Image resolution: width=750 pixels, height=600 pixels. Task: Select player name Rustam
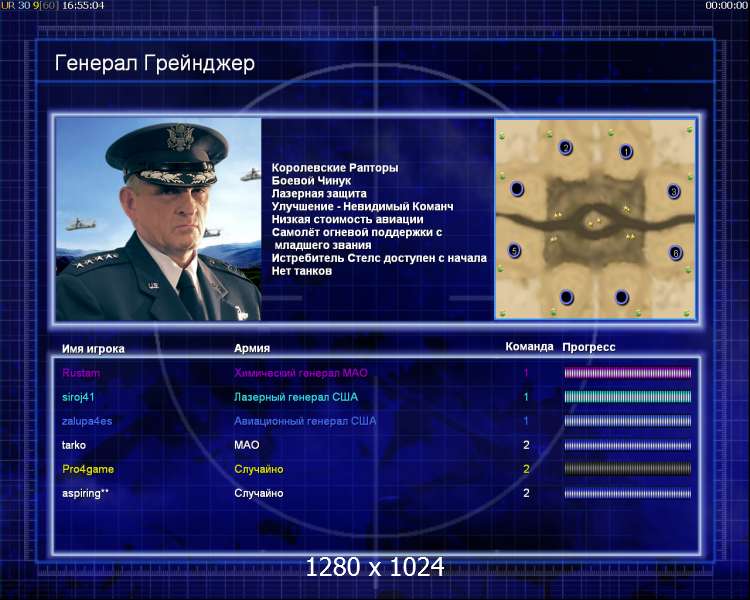click(81, 373)
